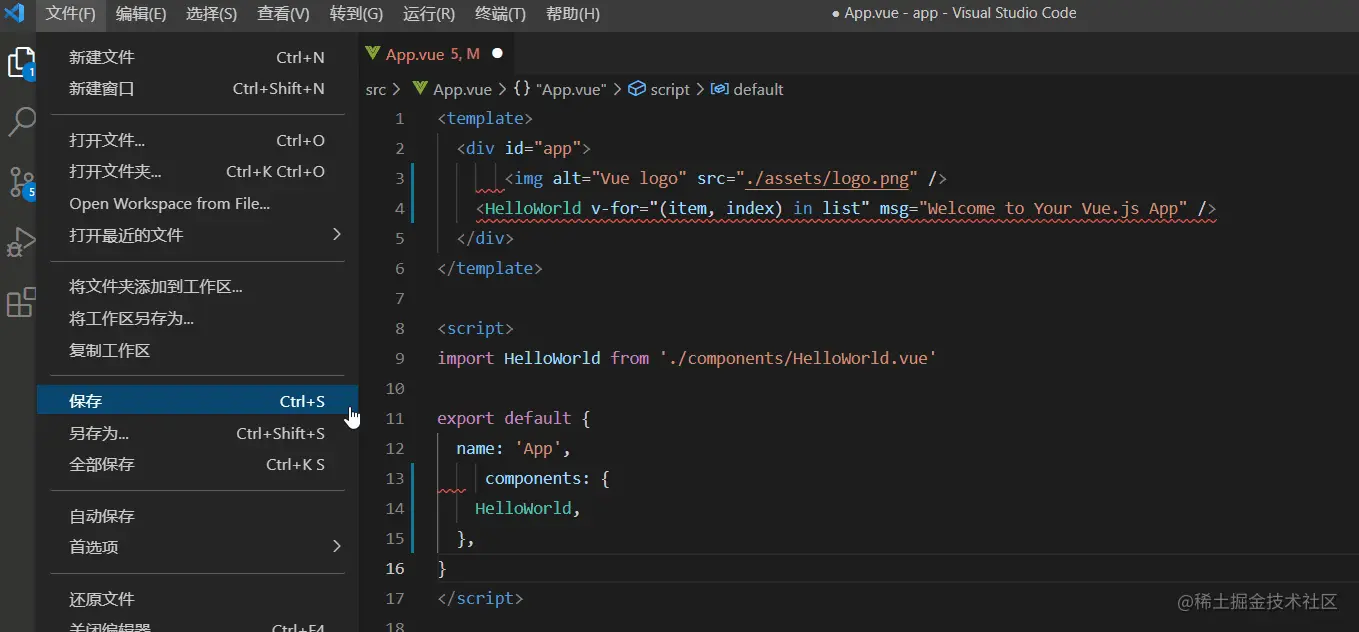Click line number 16 in the gutter

point(395,568)
